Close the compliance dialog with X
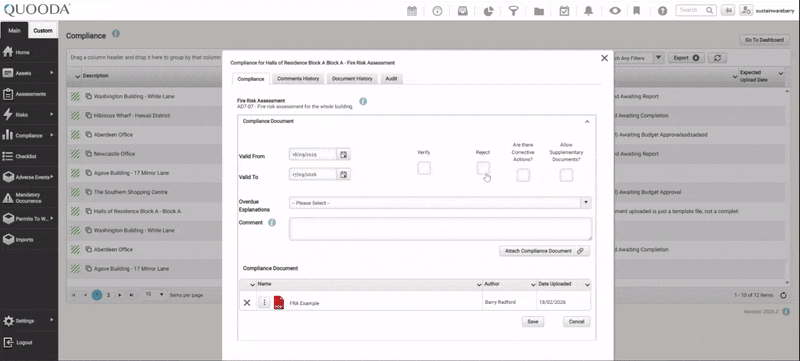Viewport: 800px width, 361px height. click(x=604, y=58)
